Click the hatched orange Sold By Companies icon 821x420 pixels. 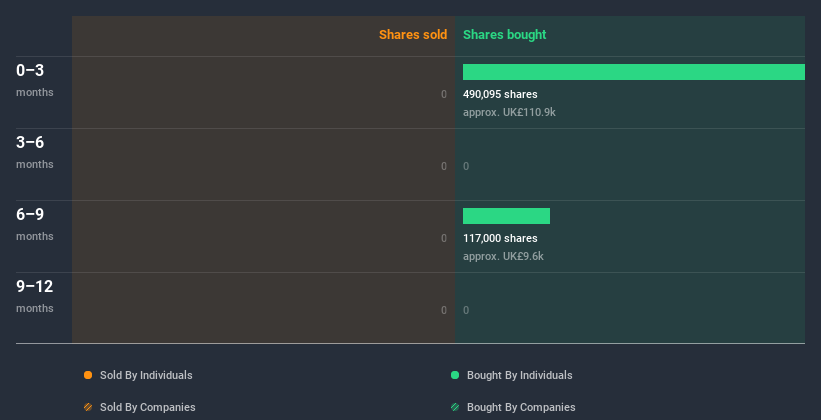click(88, 407)
